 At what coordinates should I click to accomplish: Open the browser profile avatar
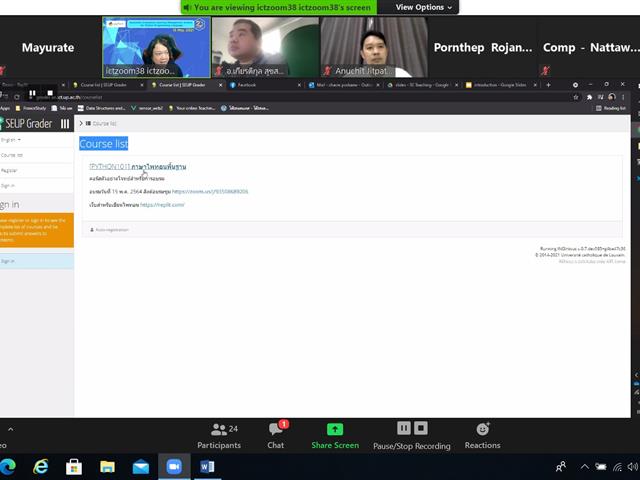click(x=611, y=97)
